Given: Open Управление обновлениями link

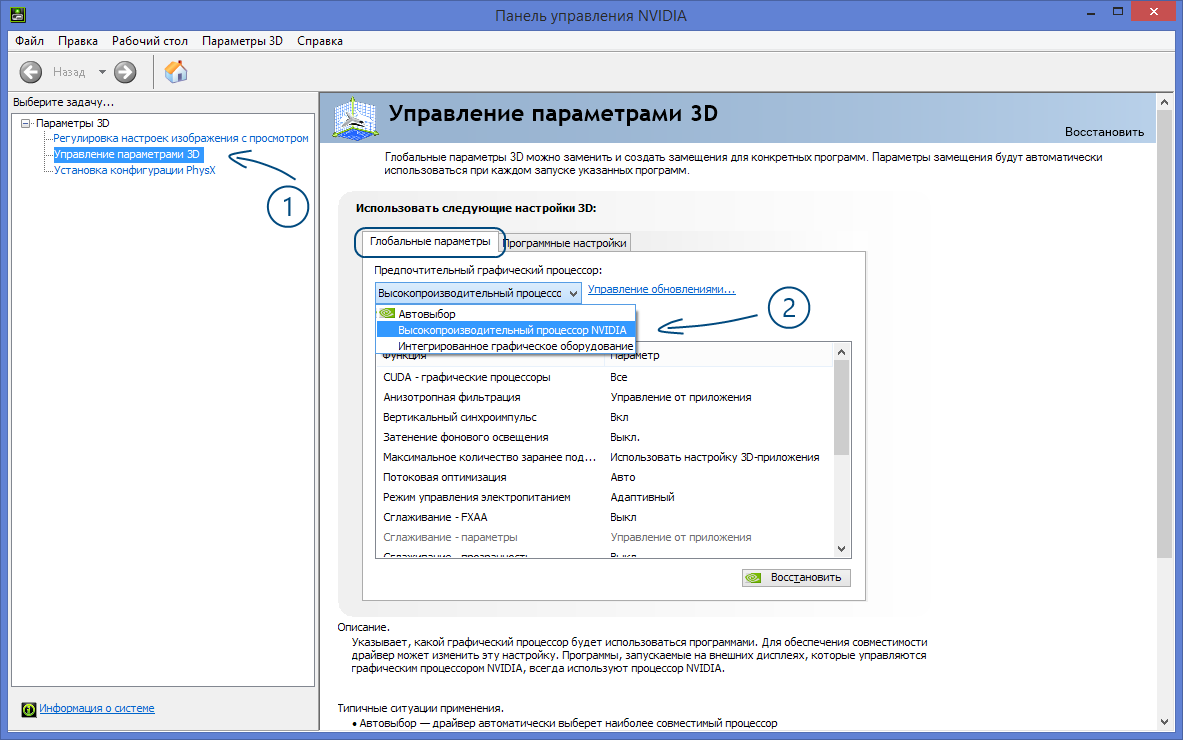Looking at the screenshot, I should coord(662,289).
